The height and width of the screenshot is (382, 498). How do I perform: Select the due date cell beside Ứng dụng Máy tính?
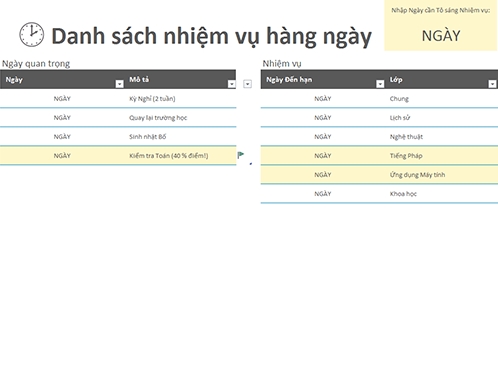click(323, 175)
